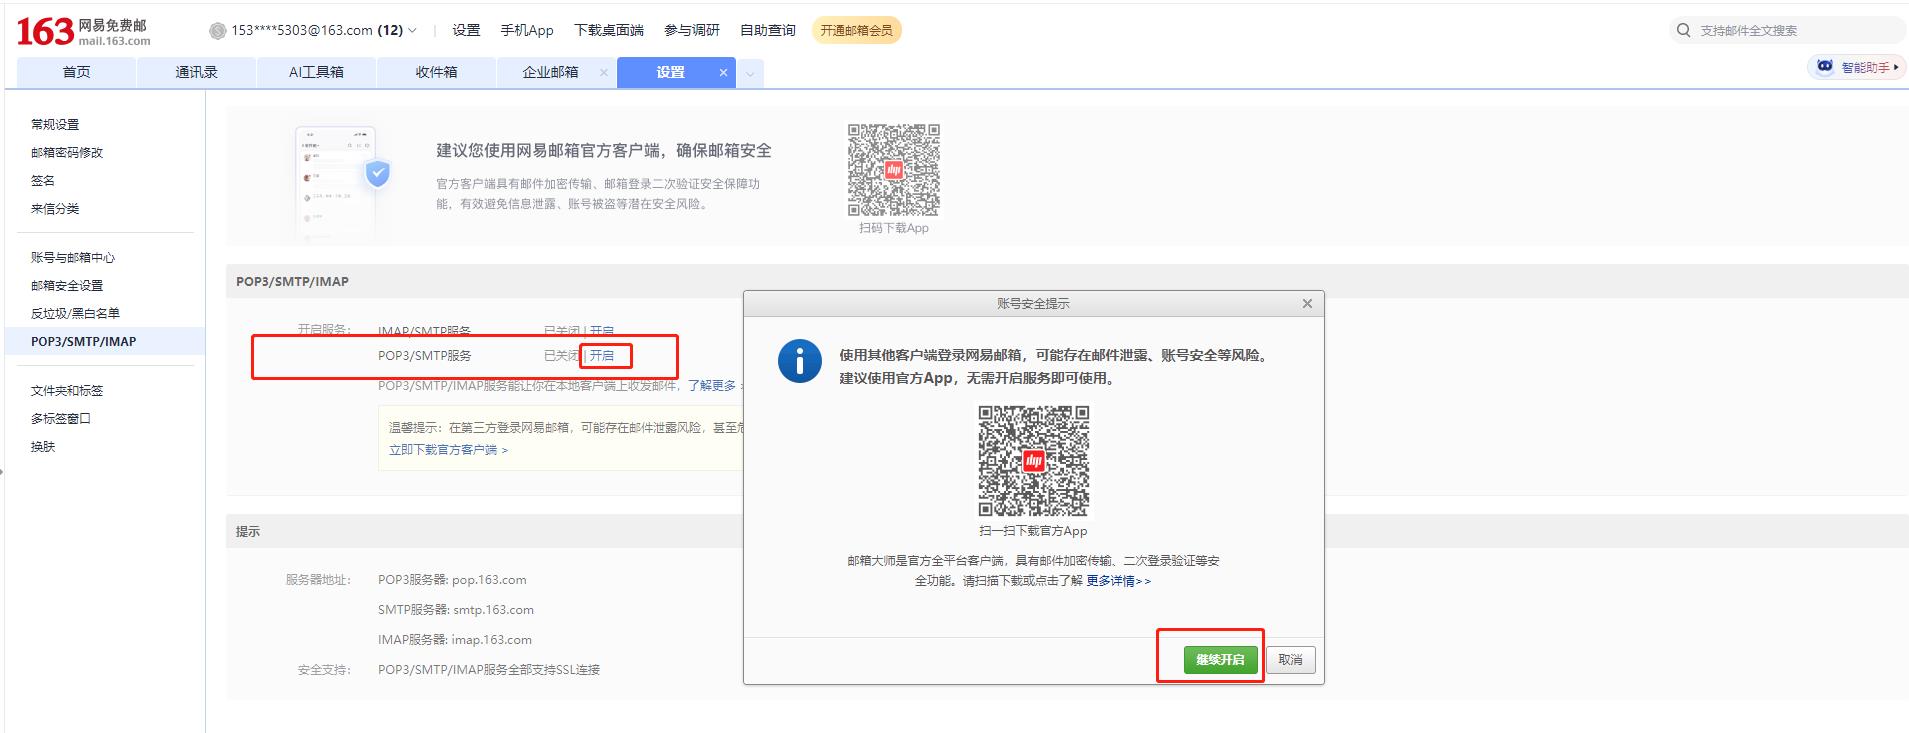Click the account avatar icon beside email address

217,31
